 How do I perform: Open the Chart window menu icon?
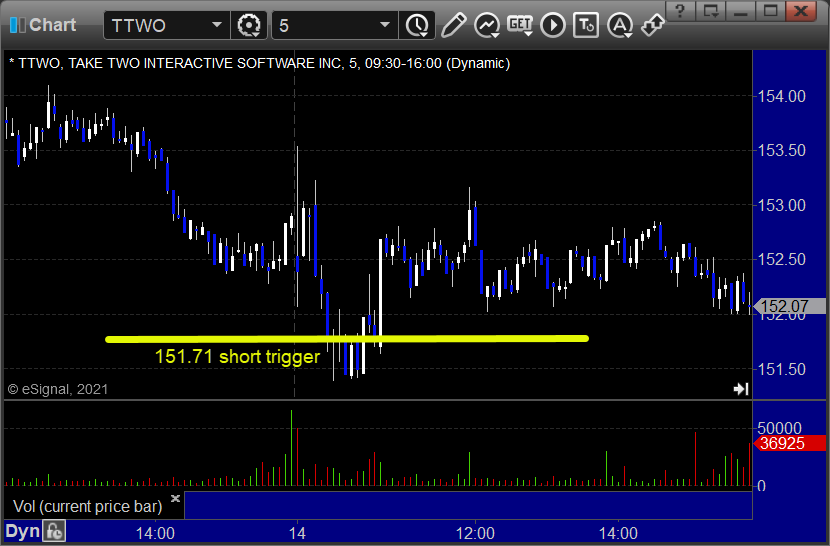17,25
